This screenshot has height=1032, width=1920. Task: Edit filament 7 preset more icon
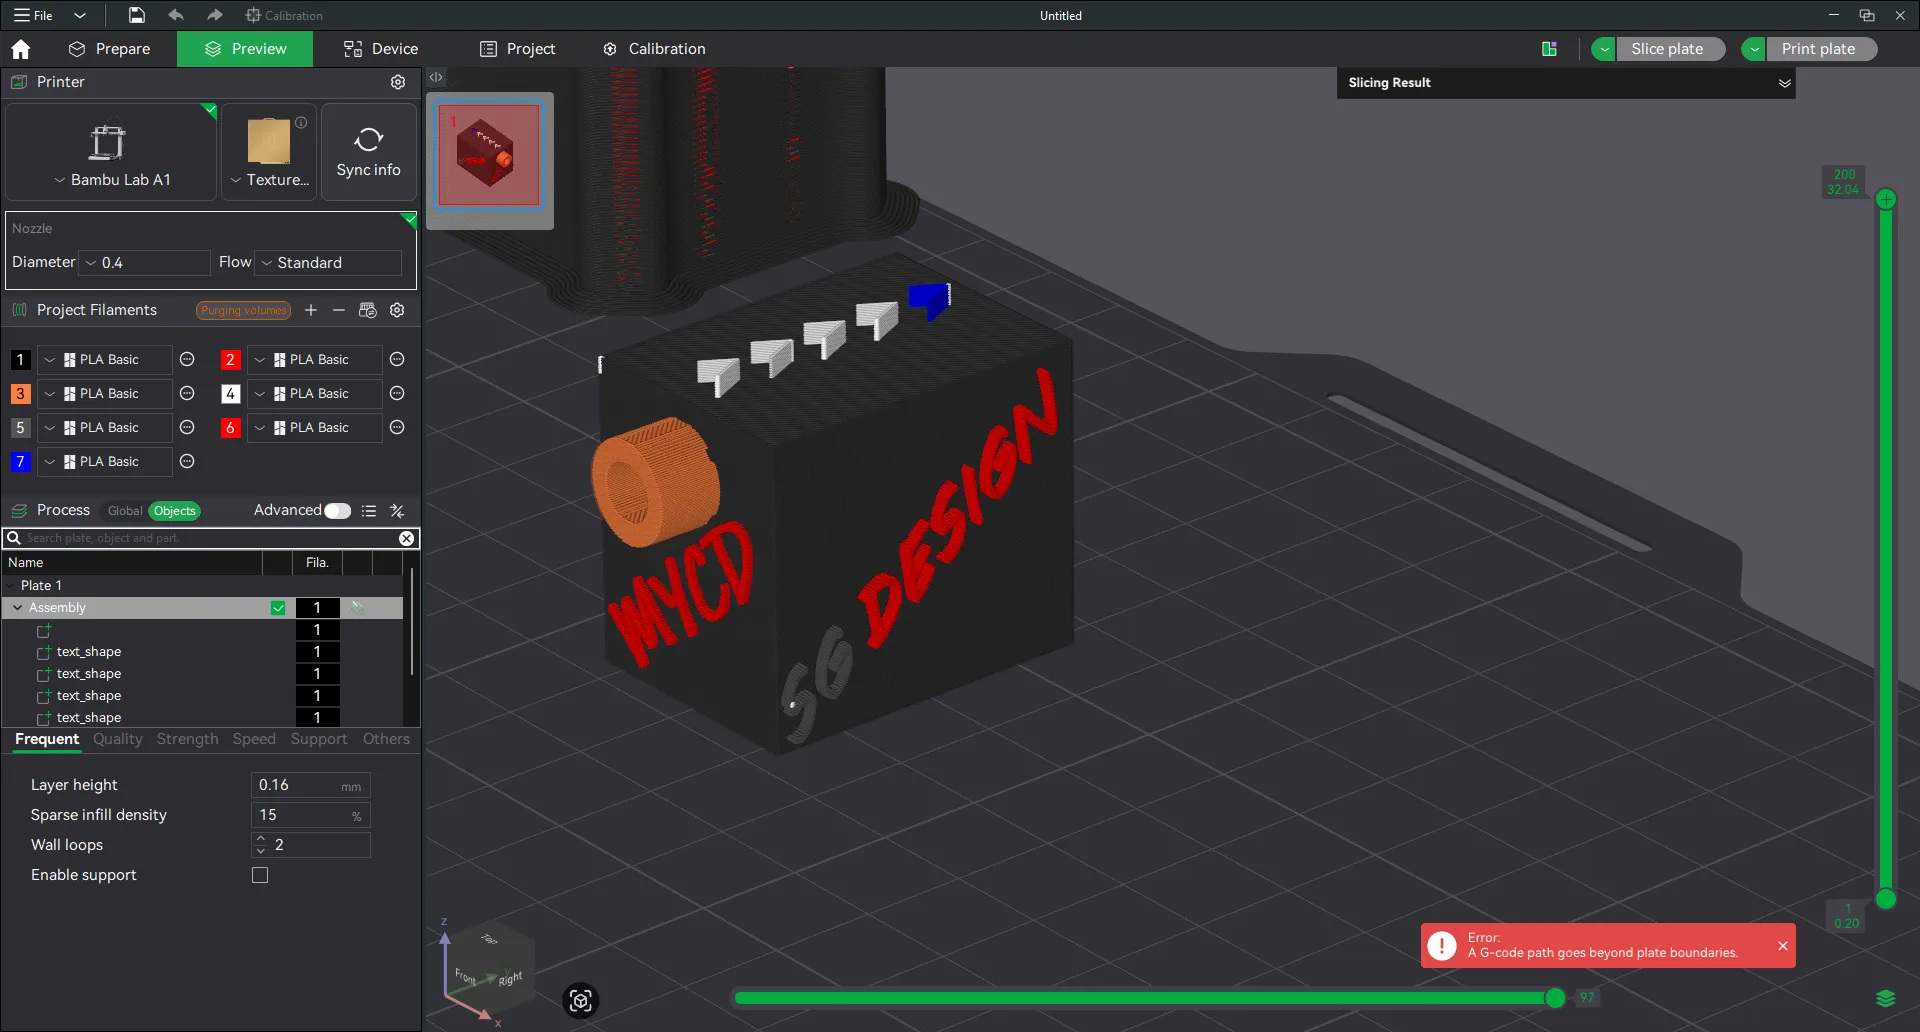coord(187,462)
